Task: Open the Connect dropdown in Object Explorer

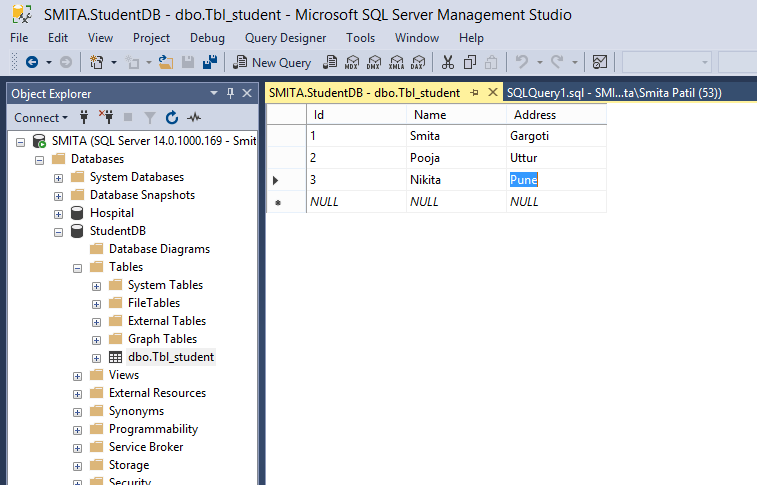Action: tap(41, 118)
